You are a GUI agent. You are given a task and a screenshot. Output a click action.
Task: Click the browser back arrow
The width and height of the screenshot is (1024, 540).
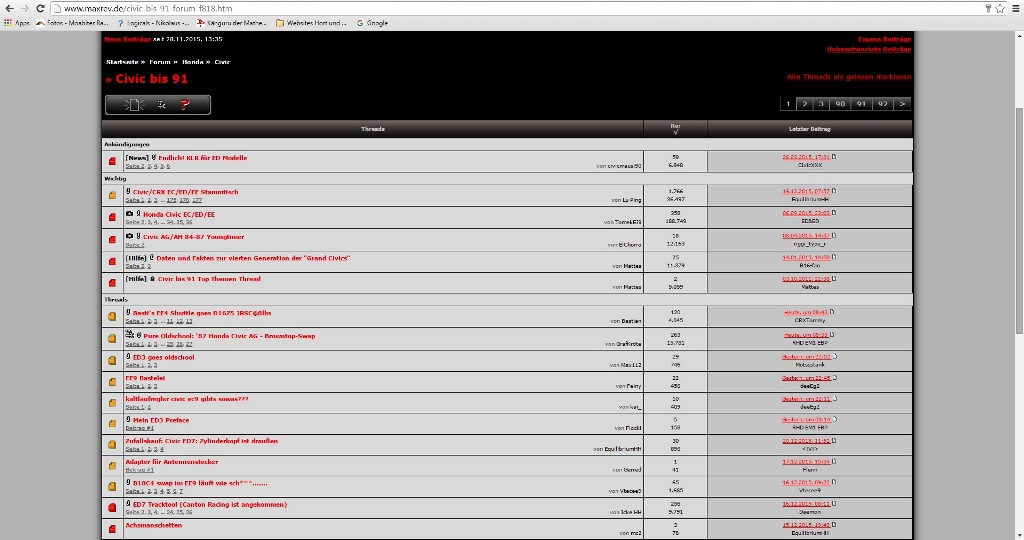pos(8,7)
